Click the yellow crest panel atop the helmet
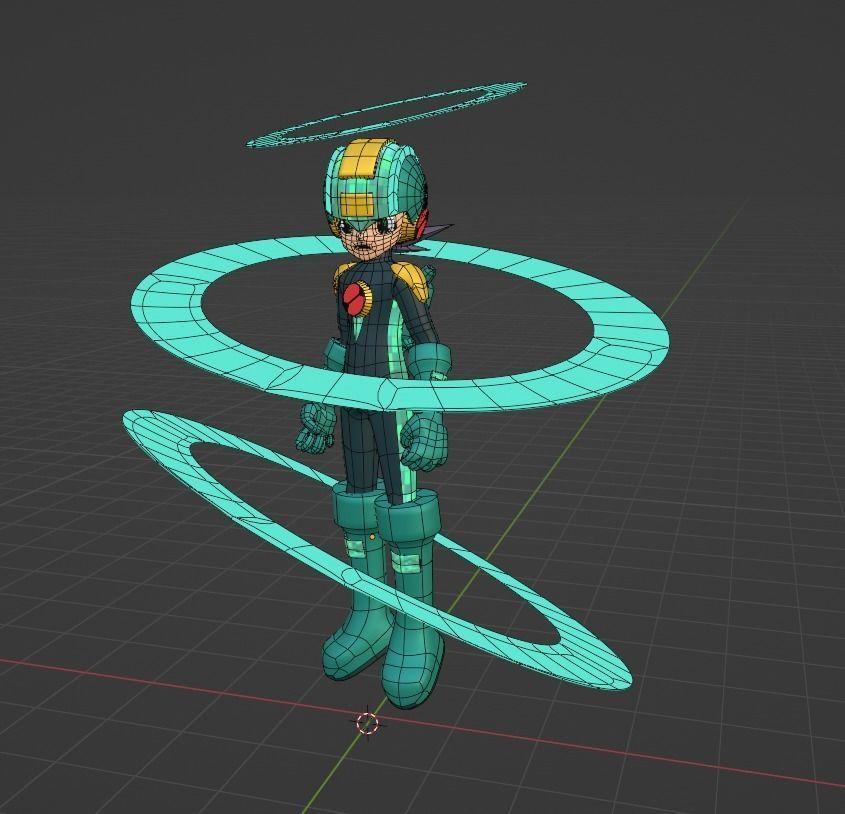The width and height of the screenshot is (845, 814). point(359,158)
